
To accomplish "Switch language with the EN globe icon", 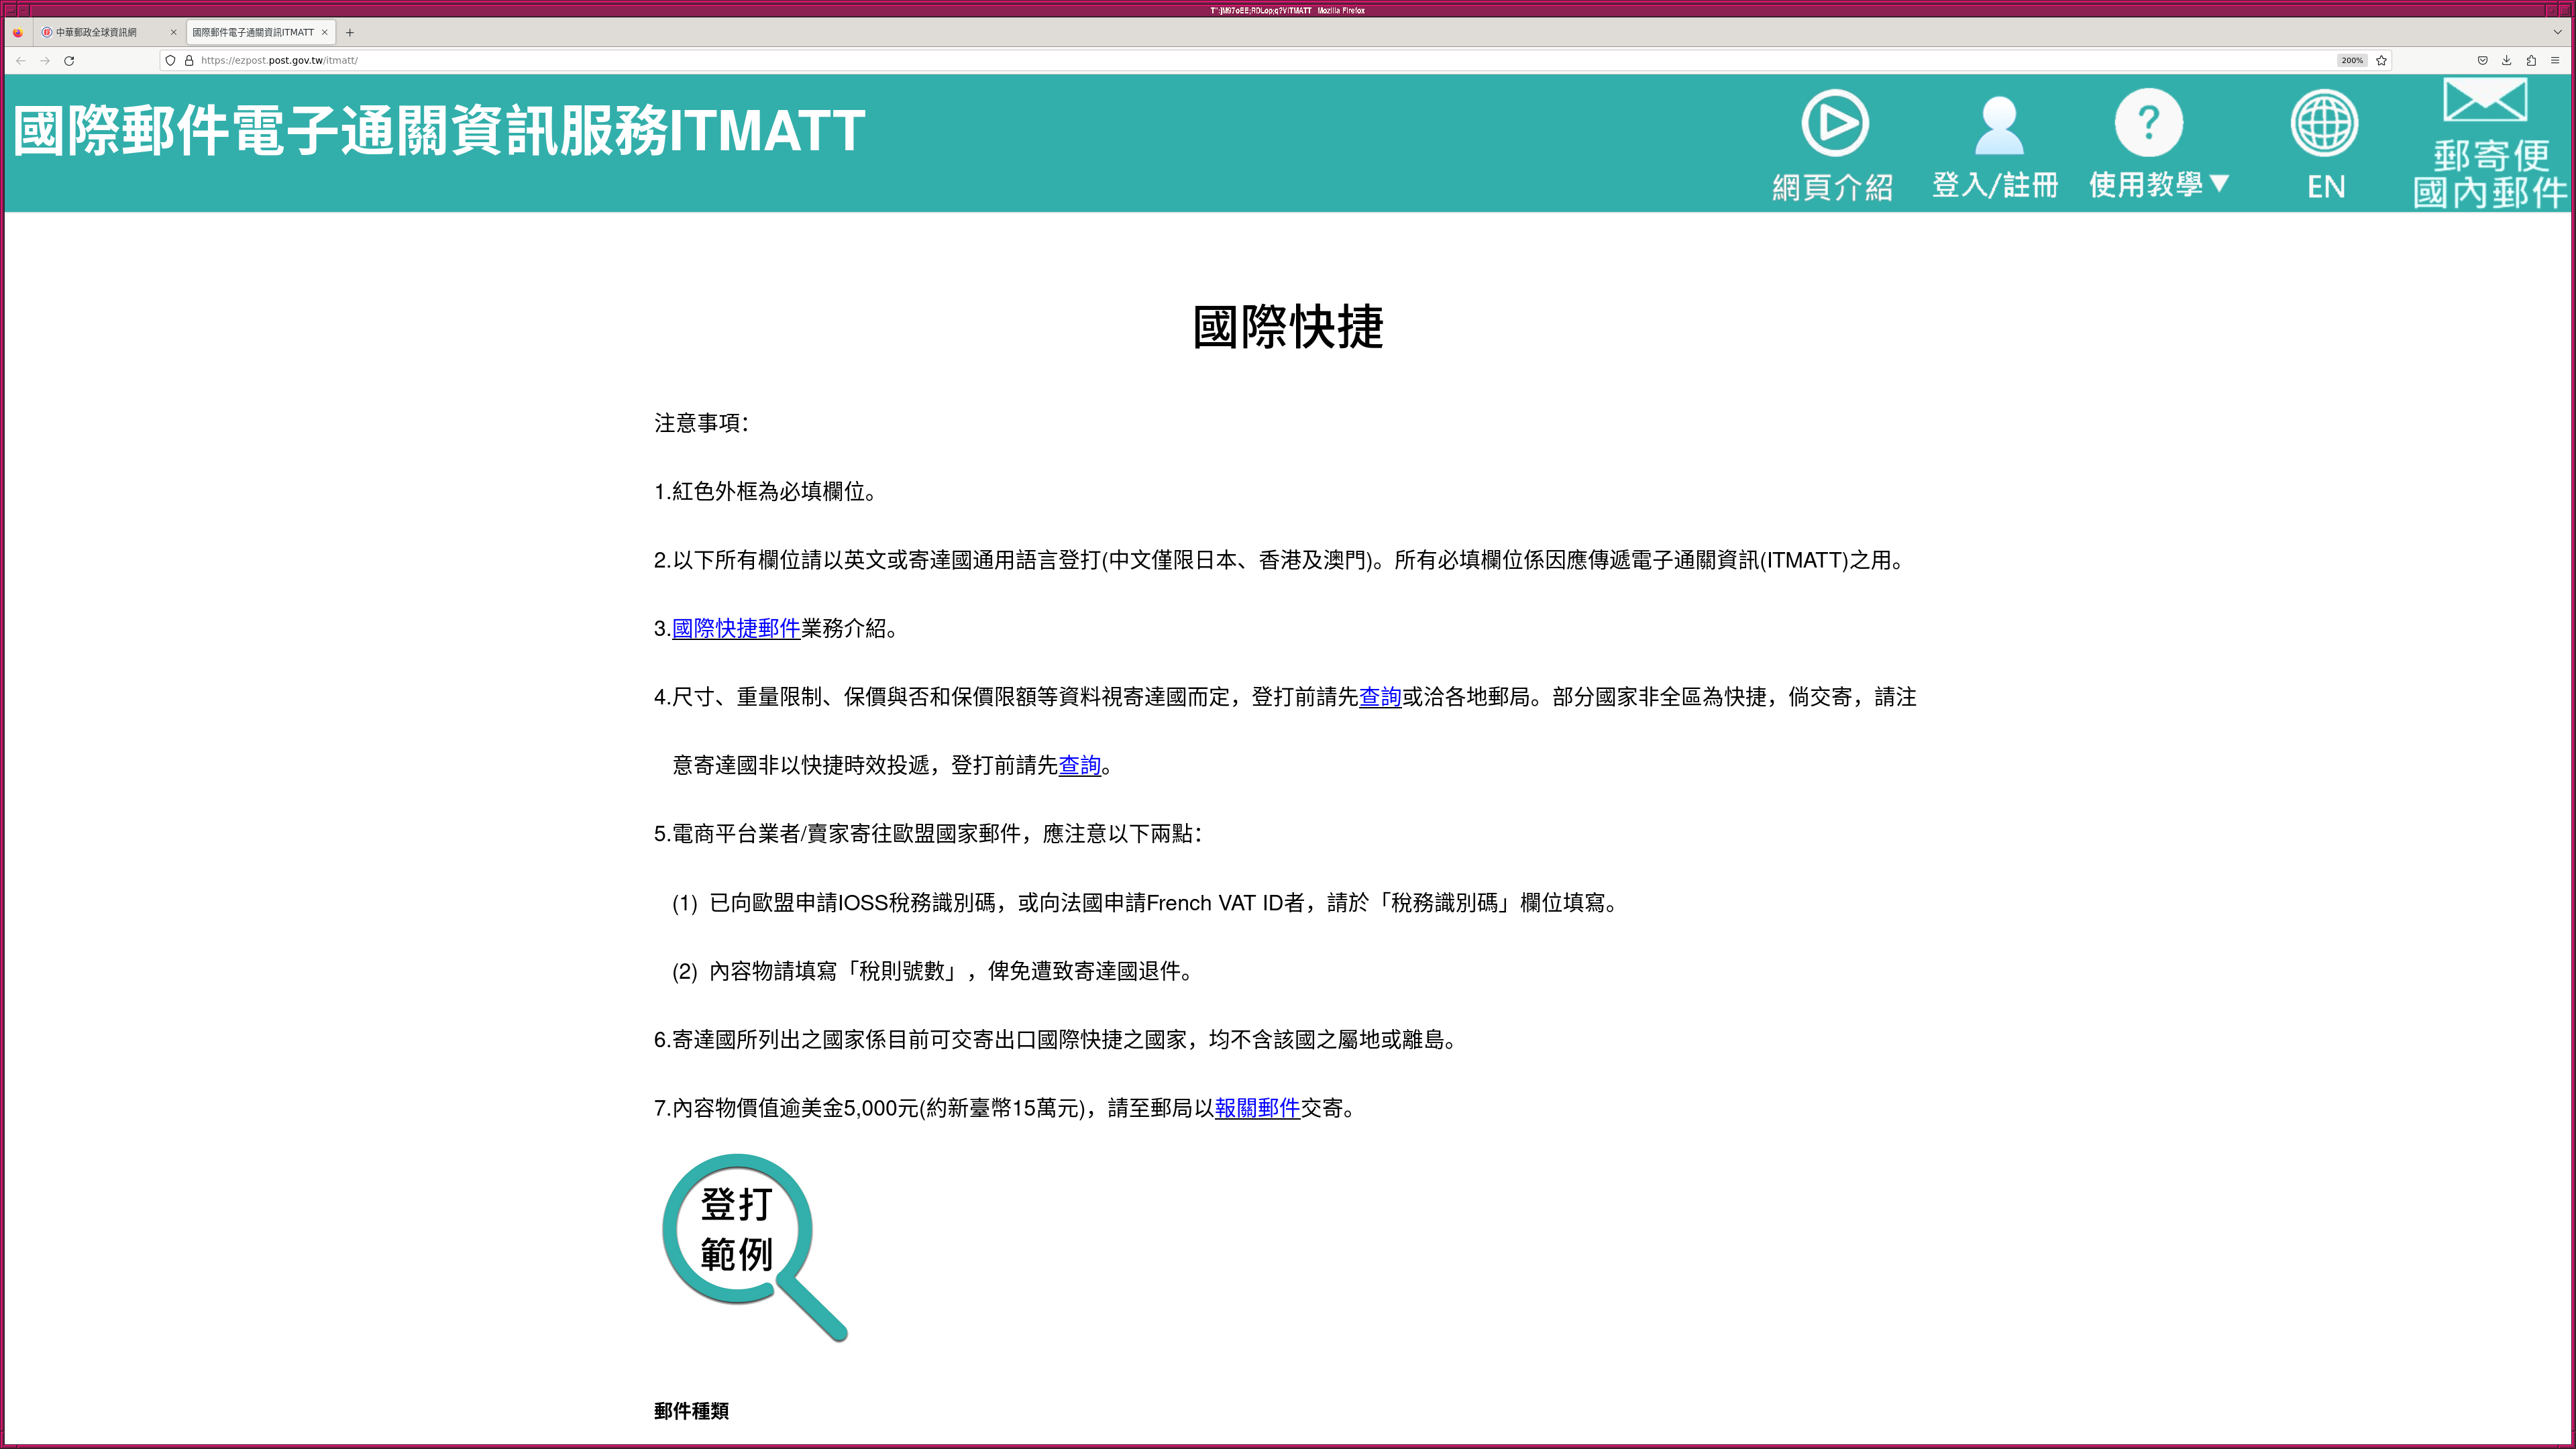I will (2324, 124).
